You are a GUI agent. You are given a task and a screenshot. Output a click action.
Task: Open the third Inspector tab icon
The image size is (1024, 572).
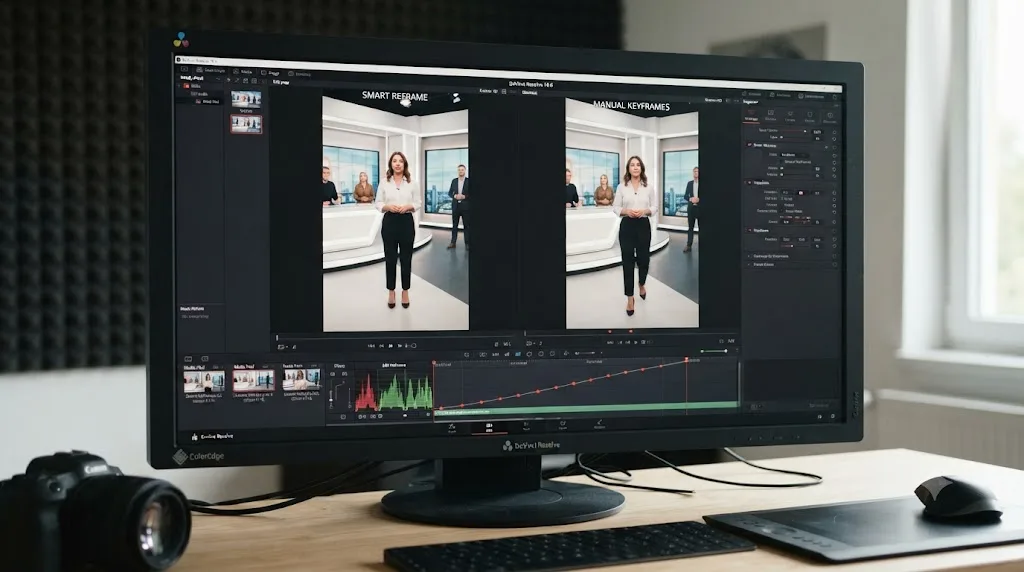pyautogui.click(x=790, y=116)
